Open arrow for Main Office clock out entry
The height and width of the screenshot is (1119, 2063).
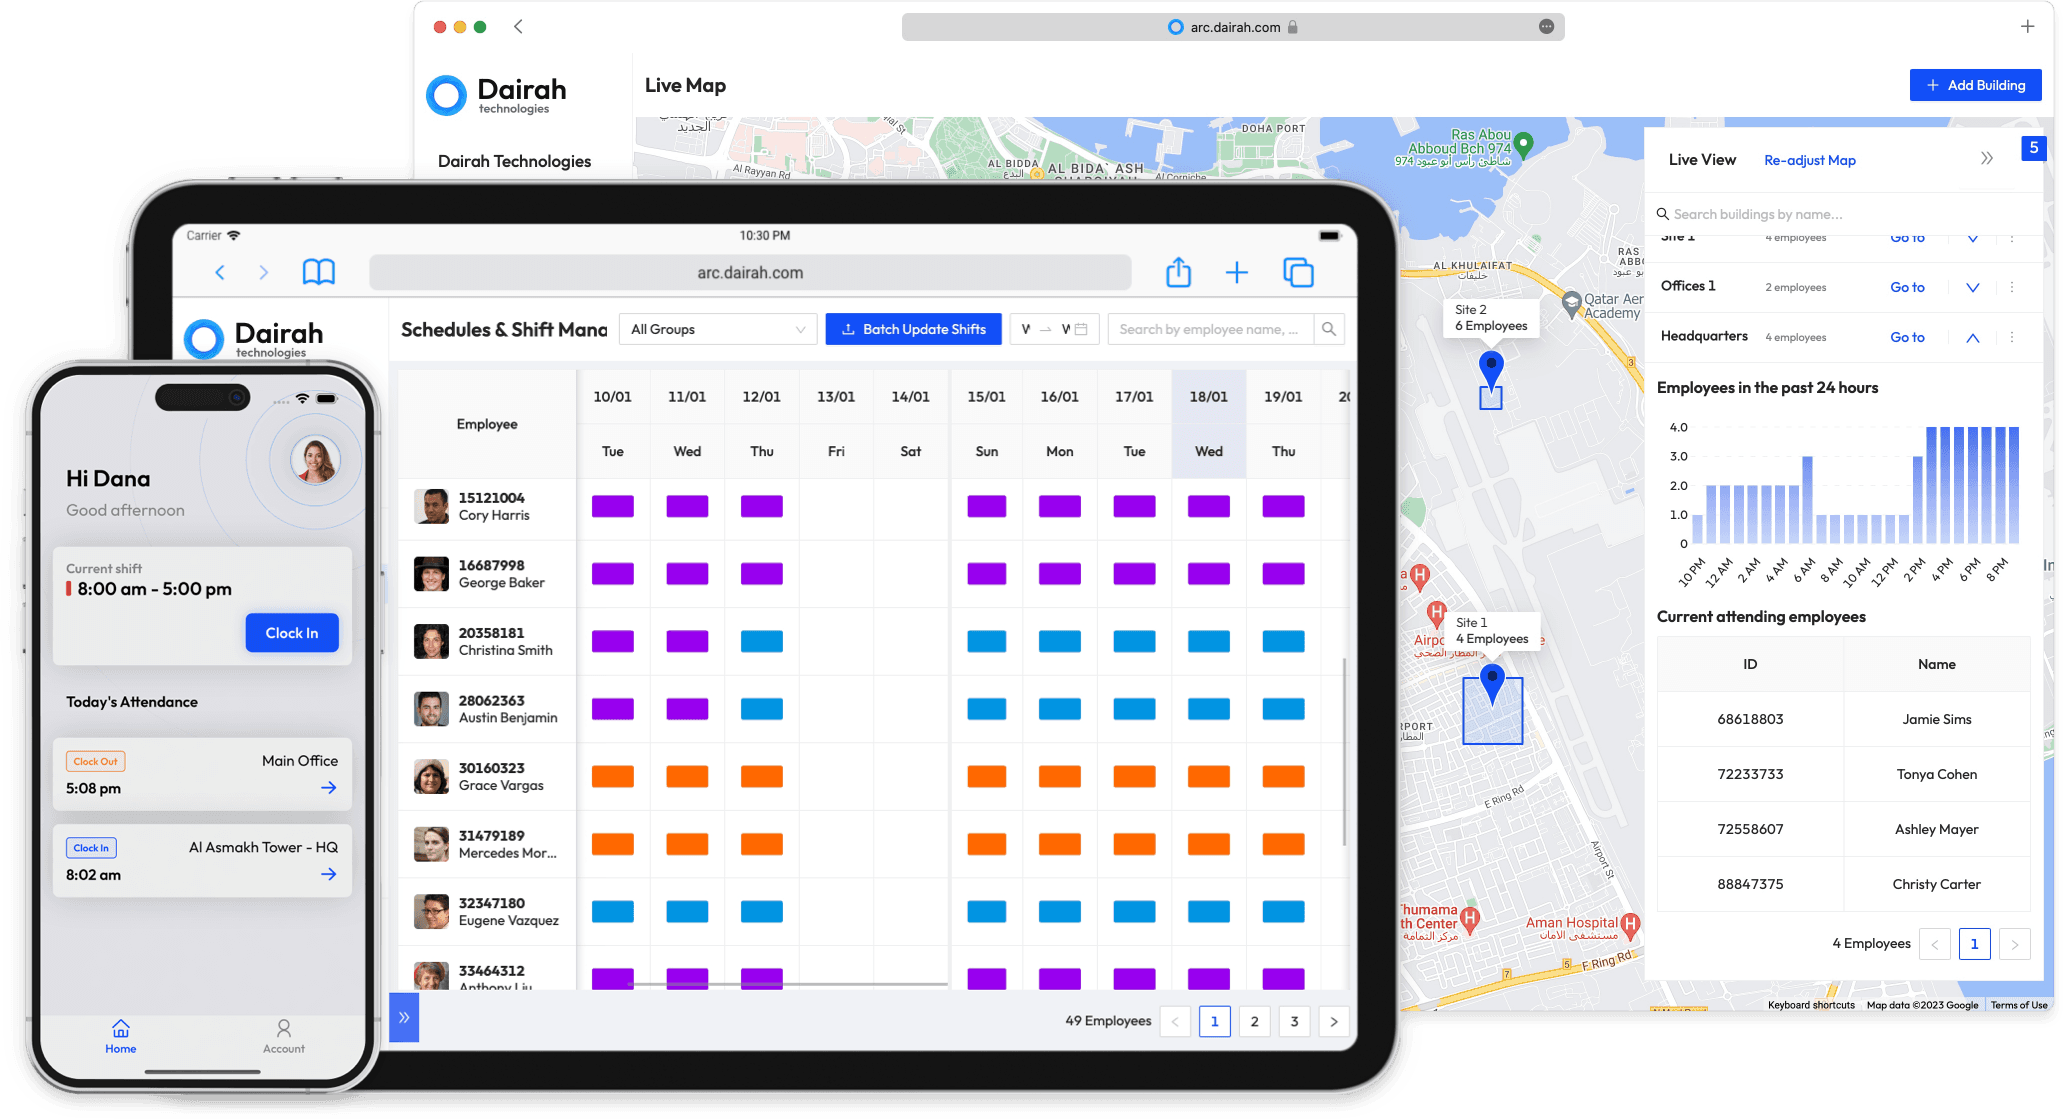(328, 788)
